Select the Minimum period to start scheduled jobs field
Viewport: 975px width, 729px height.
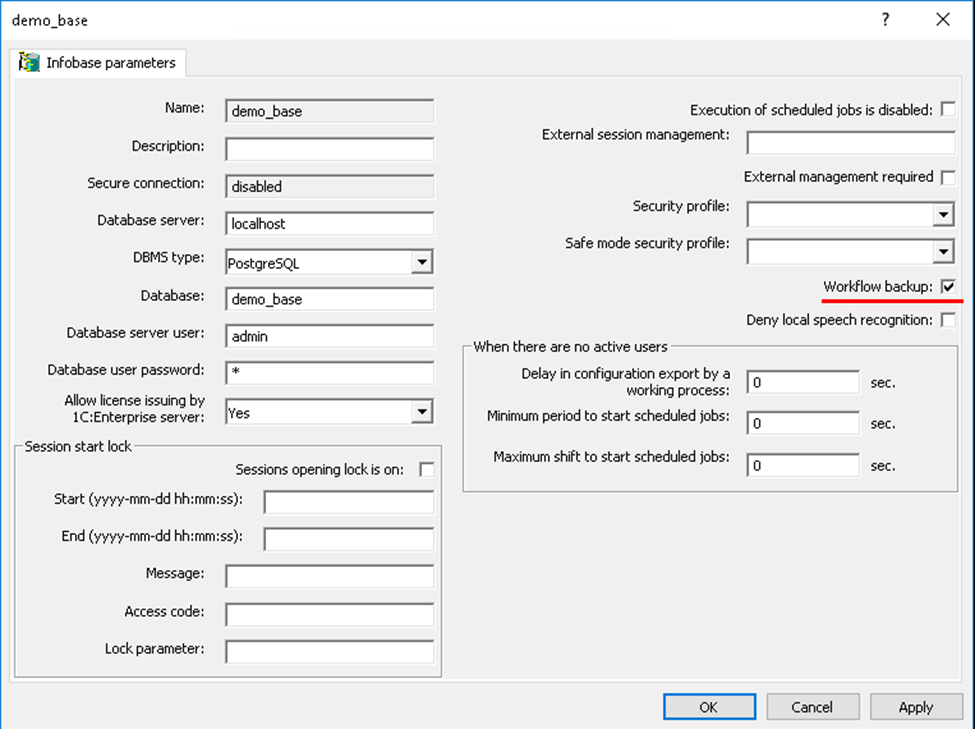coord(803,423)
